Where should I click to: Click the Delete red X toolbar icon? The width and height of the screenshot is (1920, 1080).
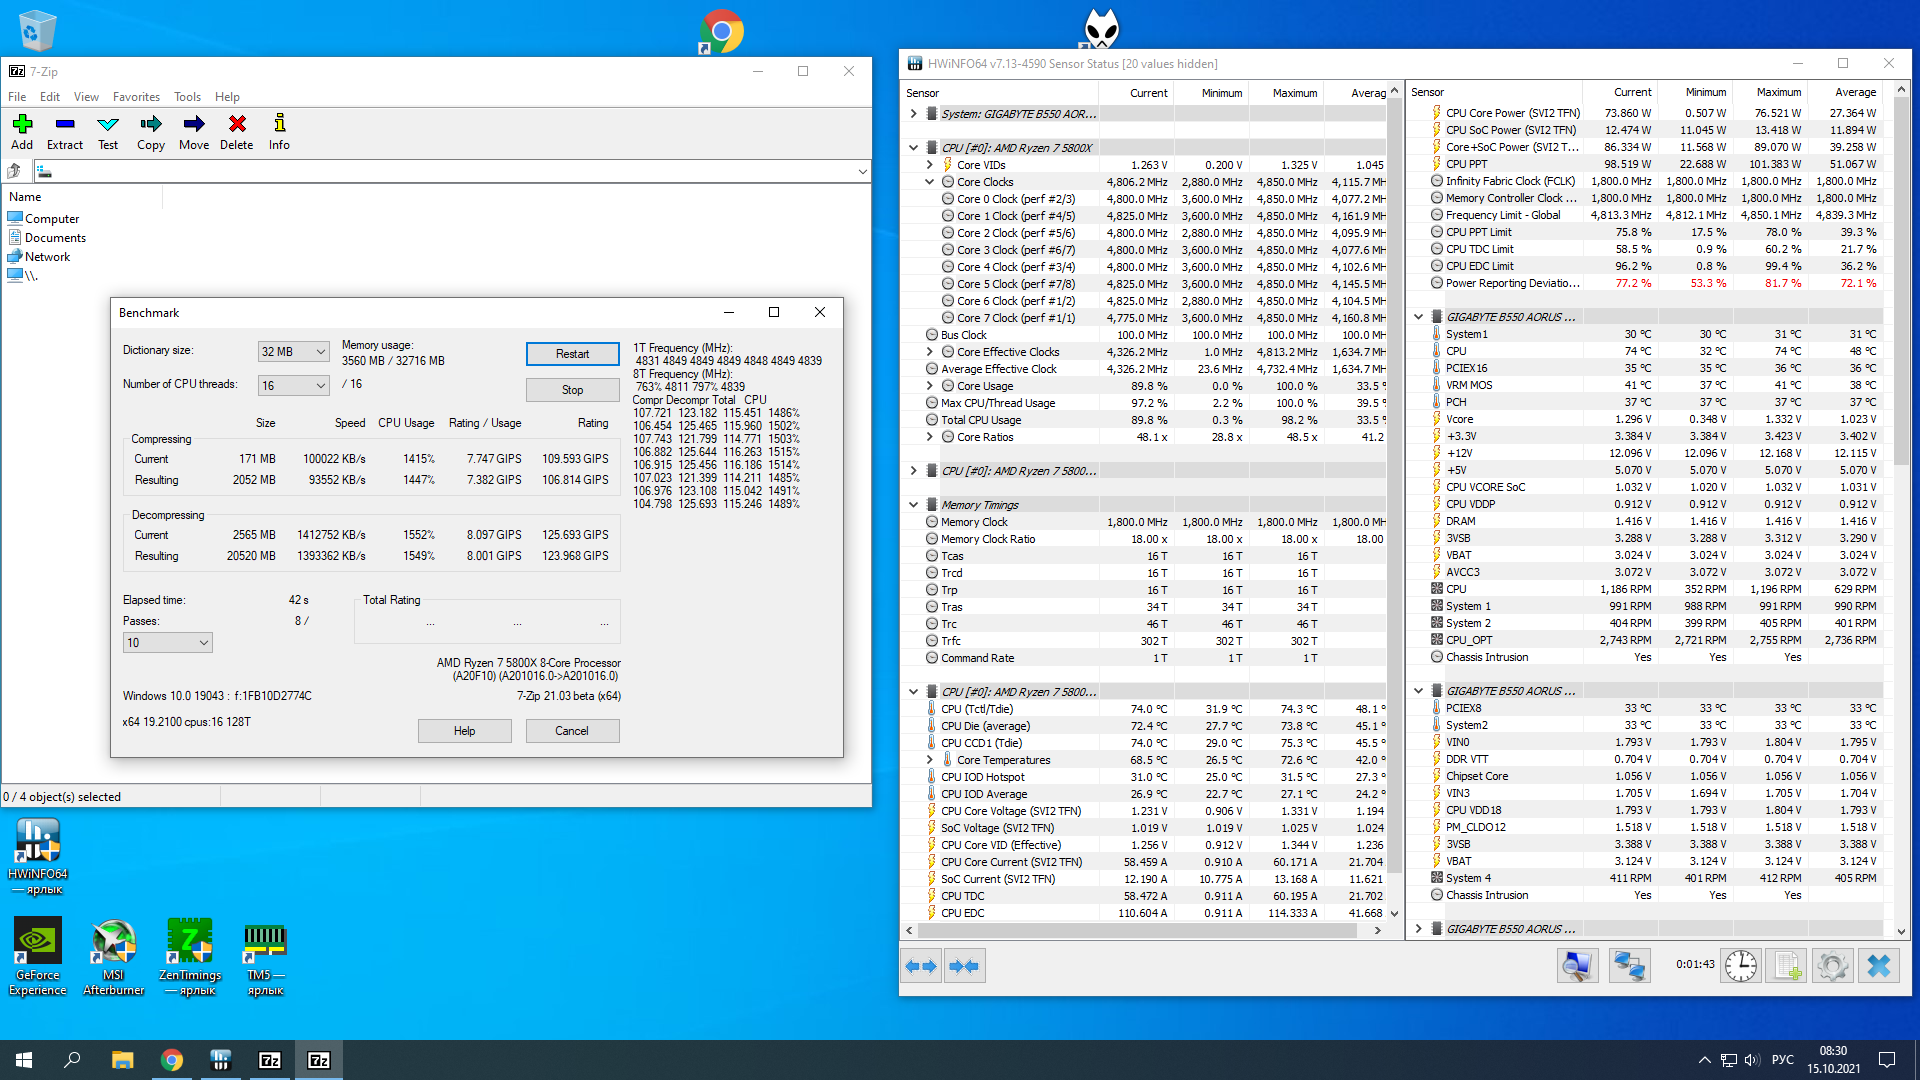click(x=237, y=131)
